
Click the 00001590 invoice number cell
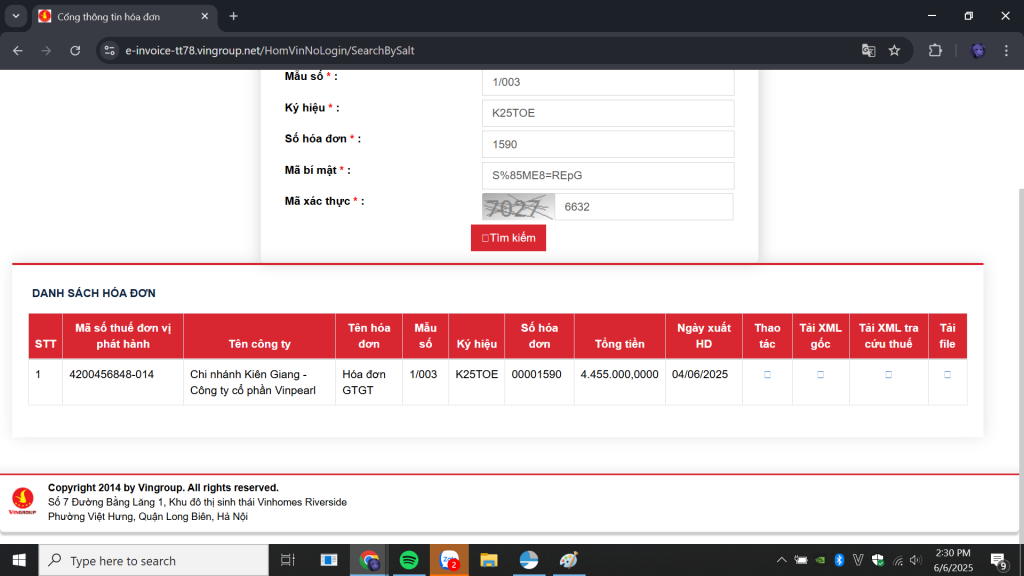click(539, 382)
